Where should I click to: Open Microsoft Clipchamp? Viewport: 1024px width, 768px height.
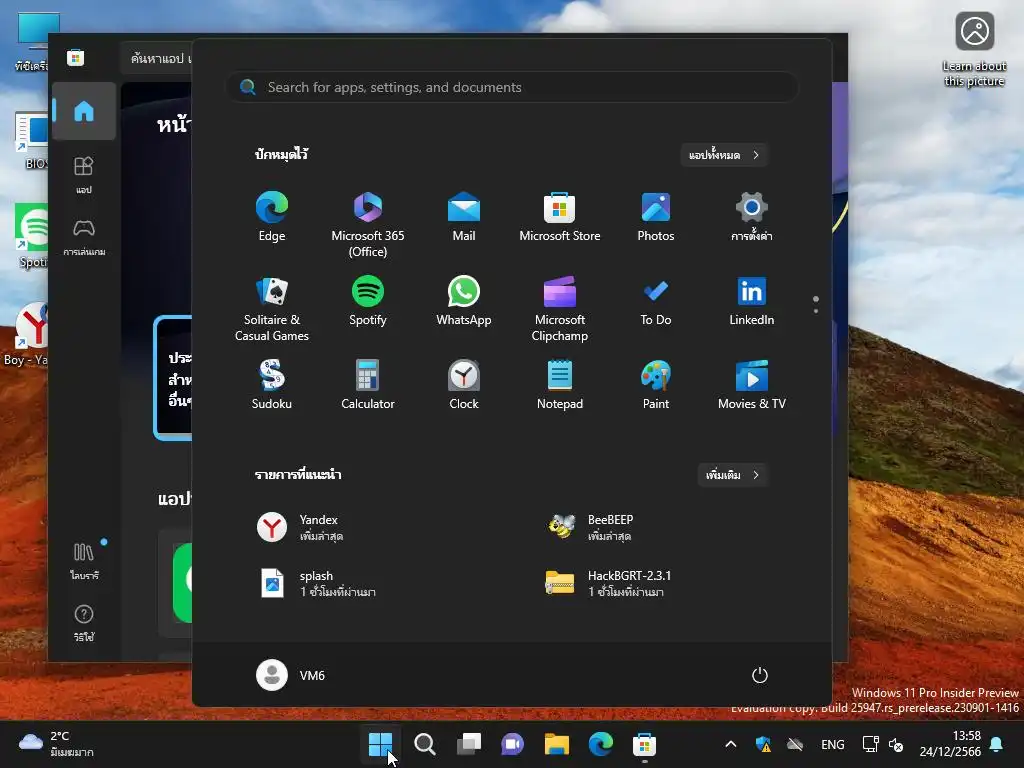click(560, 308)
